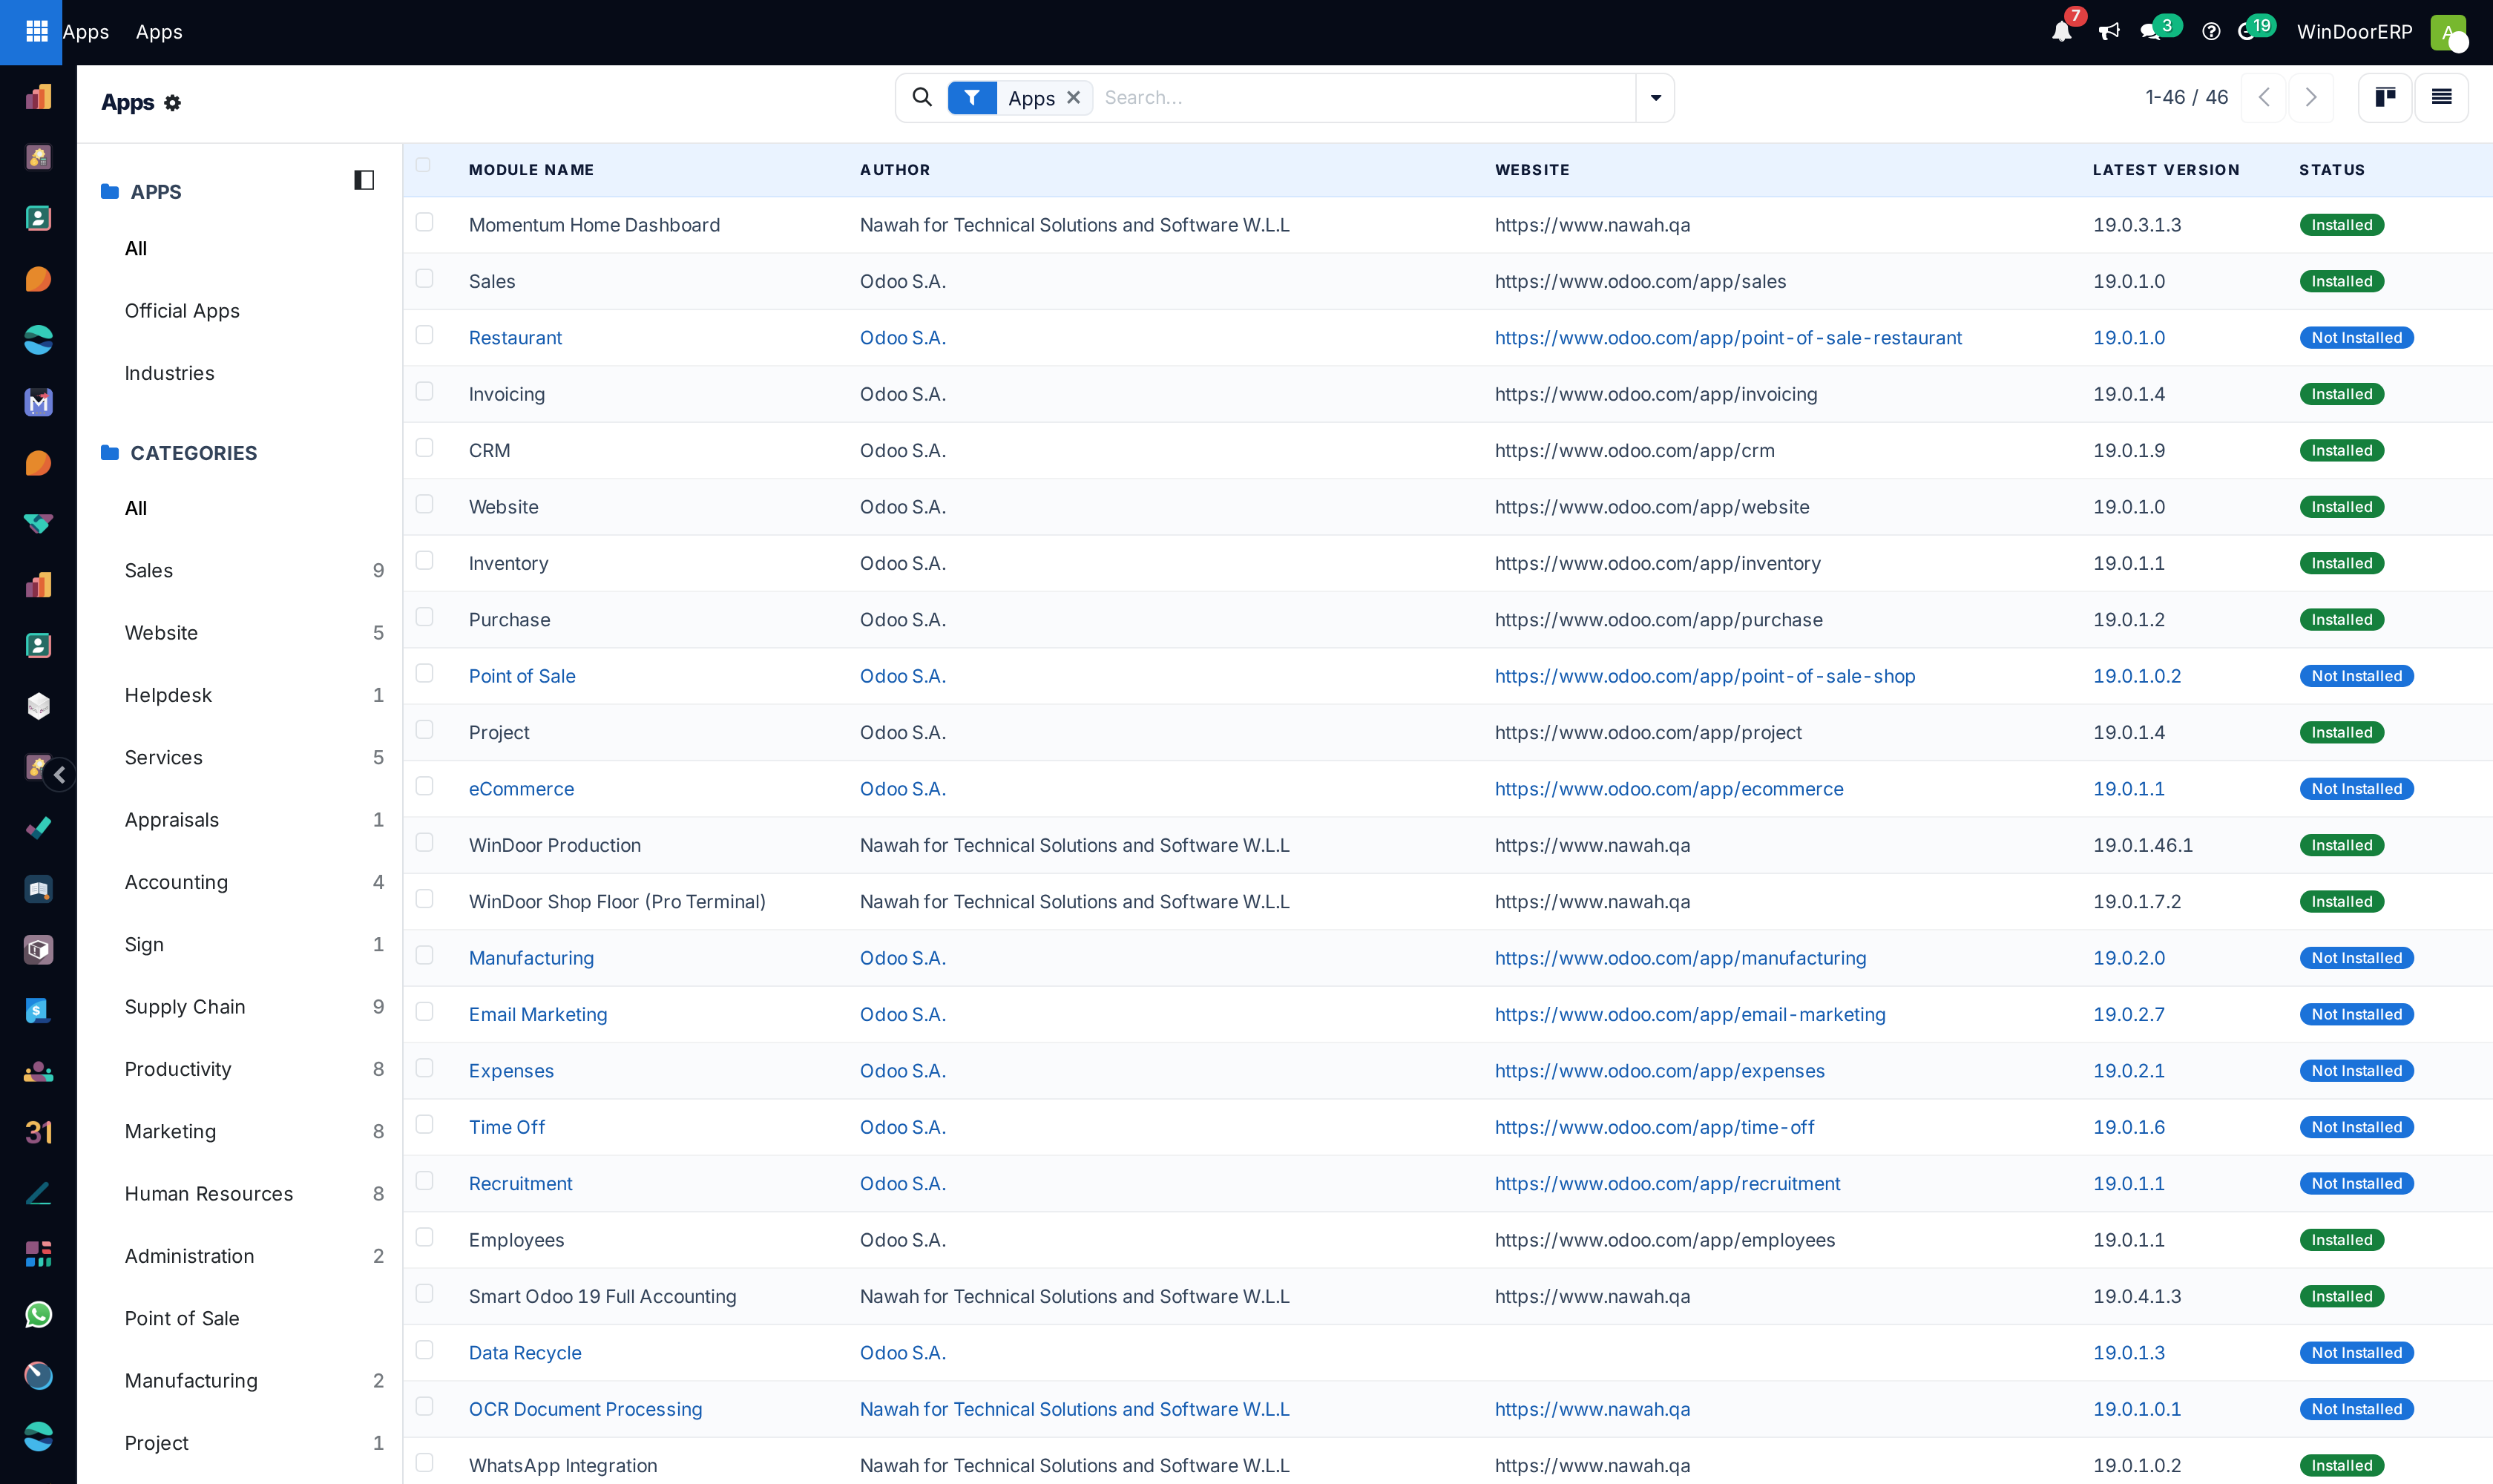Screen dimensions: 2493x1484
Task: Open the main apps grid launcher
Action: (x=36, y=32)
